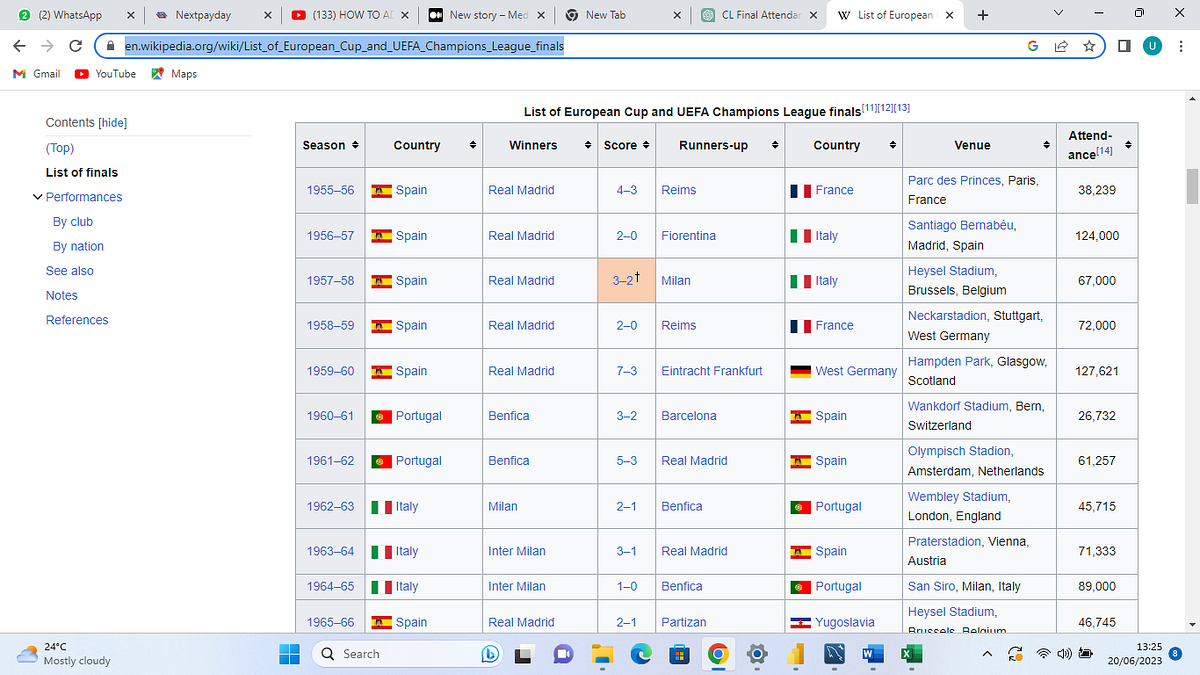
Task: Close the WhatsApp tab
Action: point(130,15)
